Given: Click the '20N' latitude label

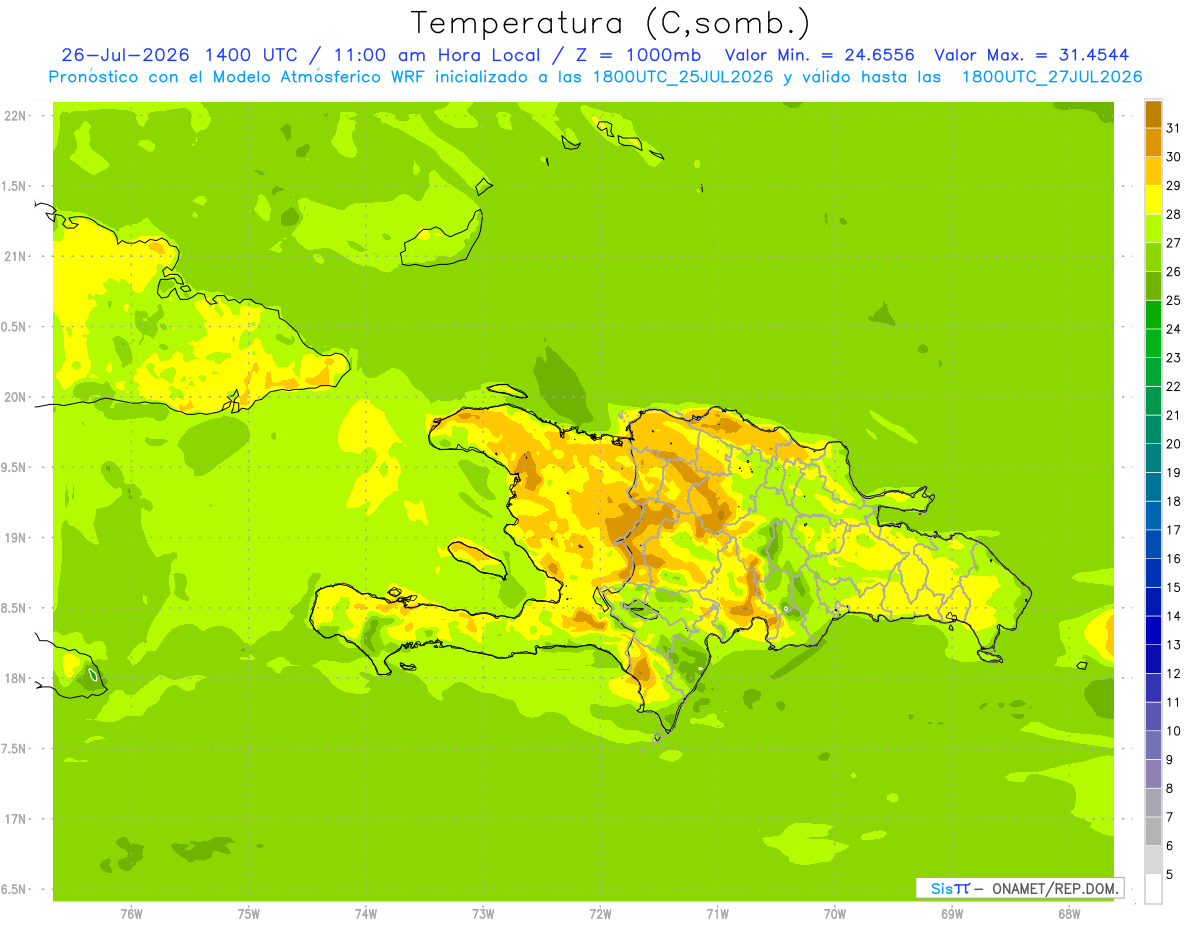Looking at the screenshot, I should pyautogui.click(x=16, y=397).
